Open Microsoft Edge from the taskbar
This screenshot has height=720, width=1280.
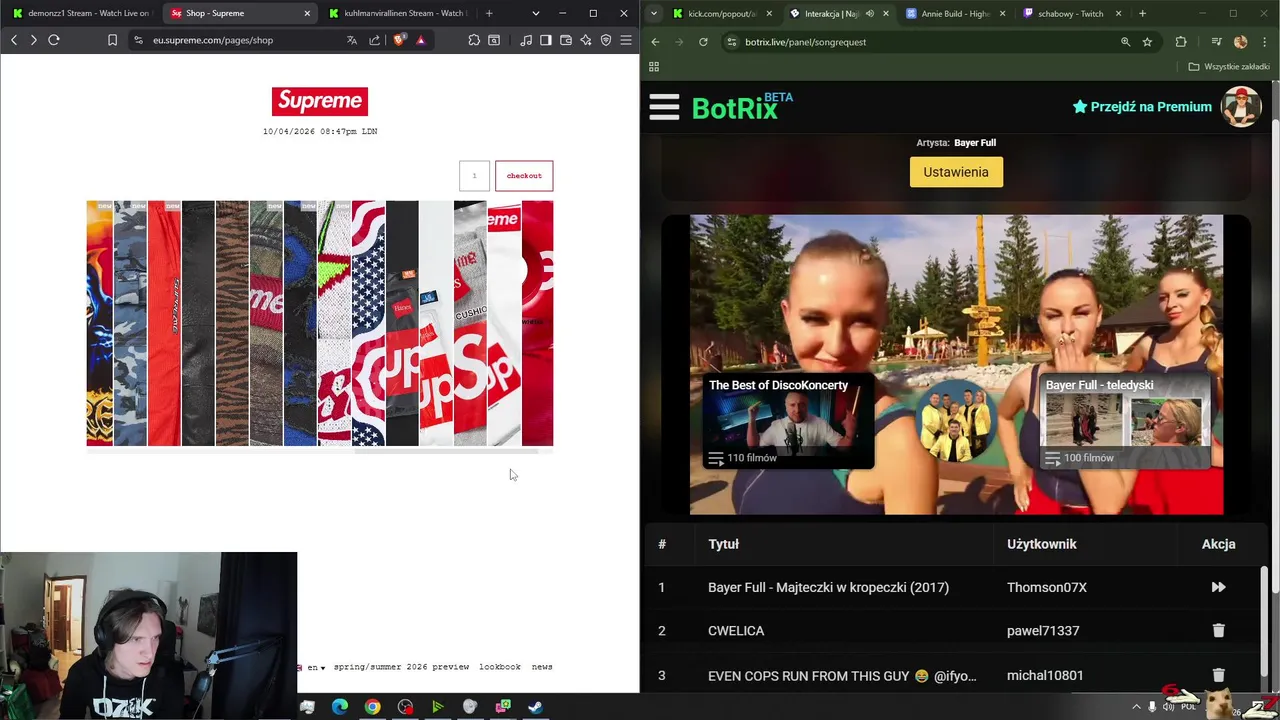(340, 707)
